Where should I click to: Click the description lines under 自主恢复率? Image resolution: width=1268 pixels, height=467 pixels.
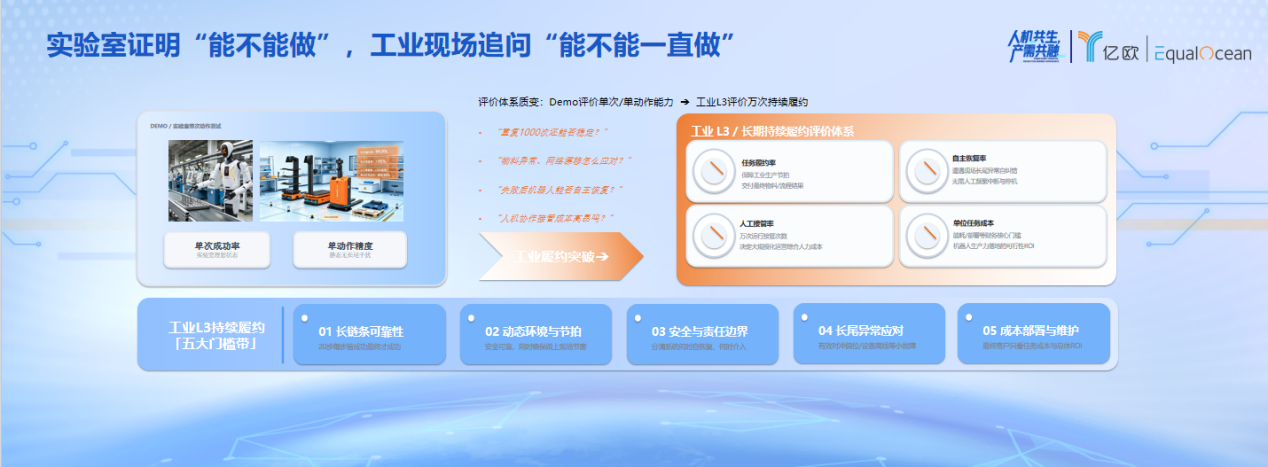(x=987, y=176)
